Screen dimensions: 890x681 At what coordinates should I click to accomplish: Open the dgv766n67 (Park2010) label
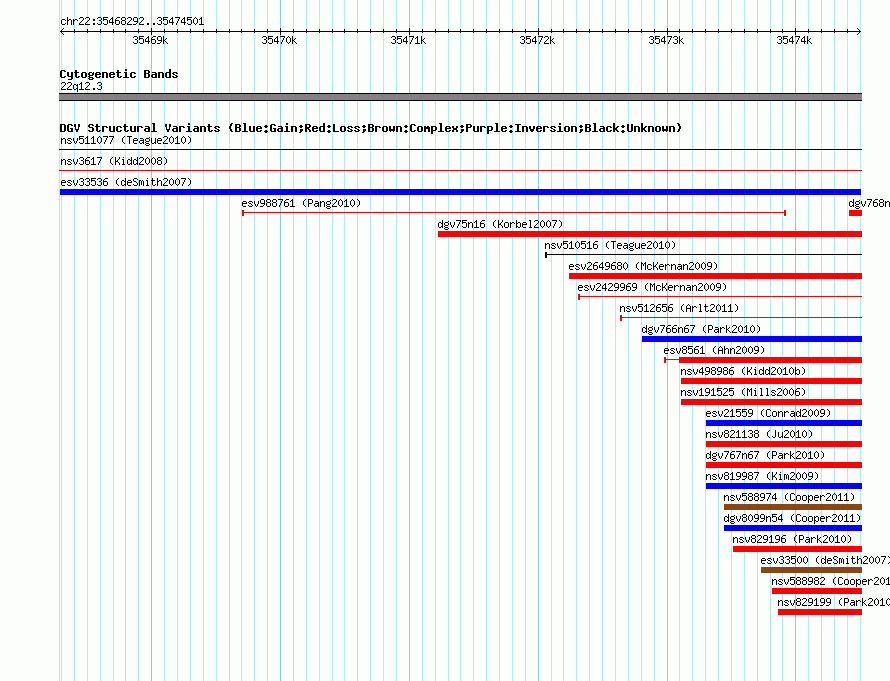click(x=701, y=329)
